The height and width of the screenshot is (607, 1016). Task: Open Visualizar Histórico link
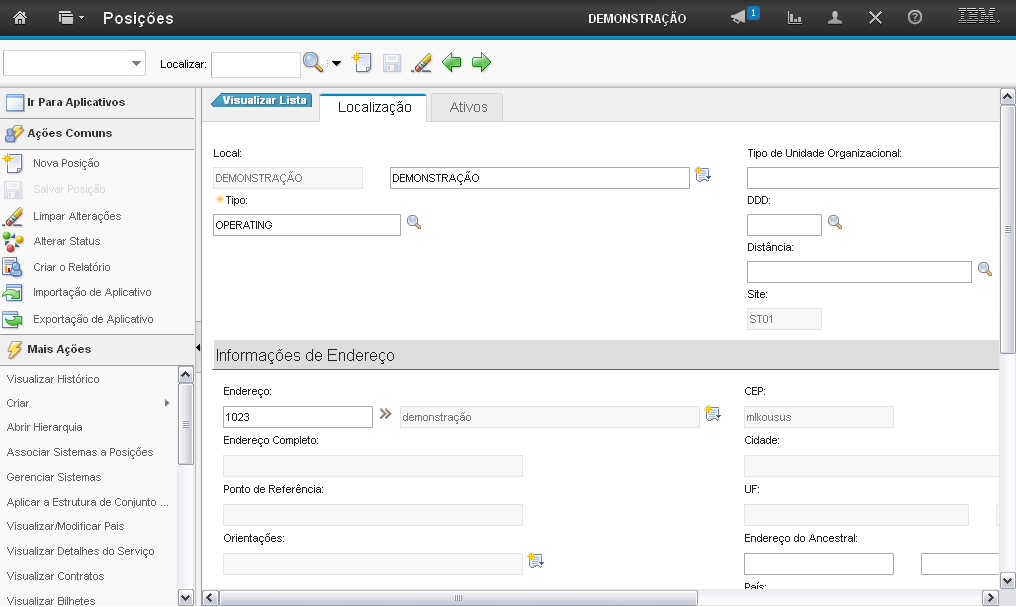click(53, 379)
